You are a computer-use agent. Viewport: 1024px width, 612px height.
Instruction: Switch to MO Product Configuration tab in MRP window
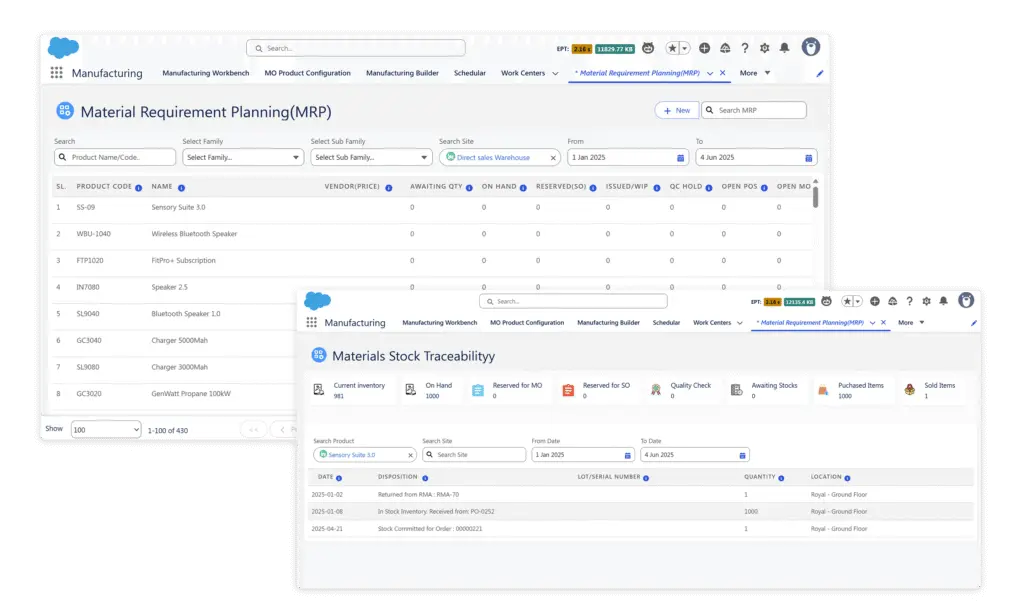[x=308, y=73]
